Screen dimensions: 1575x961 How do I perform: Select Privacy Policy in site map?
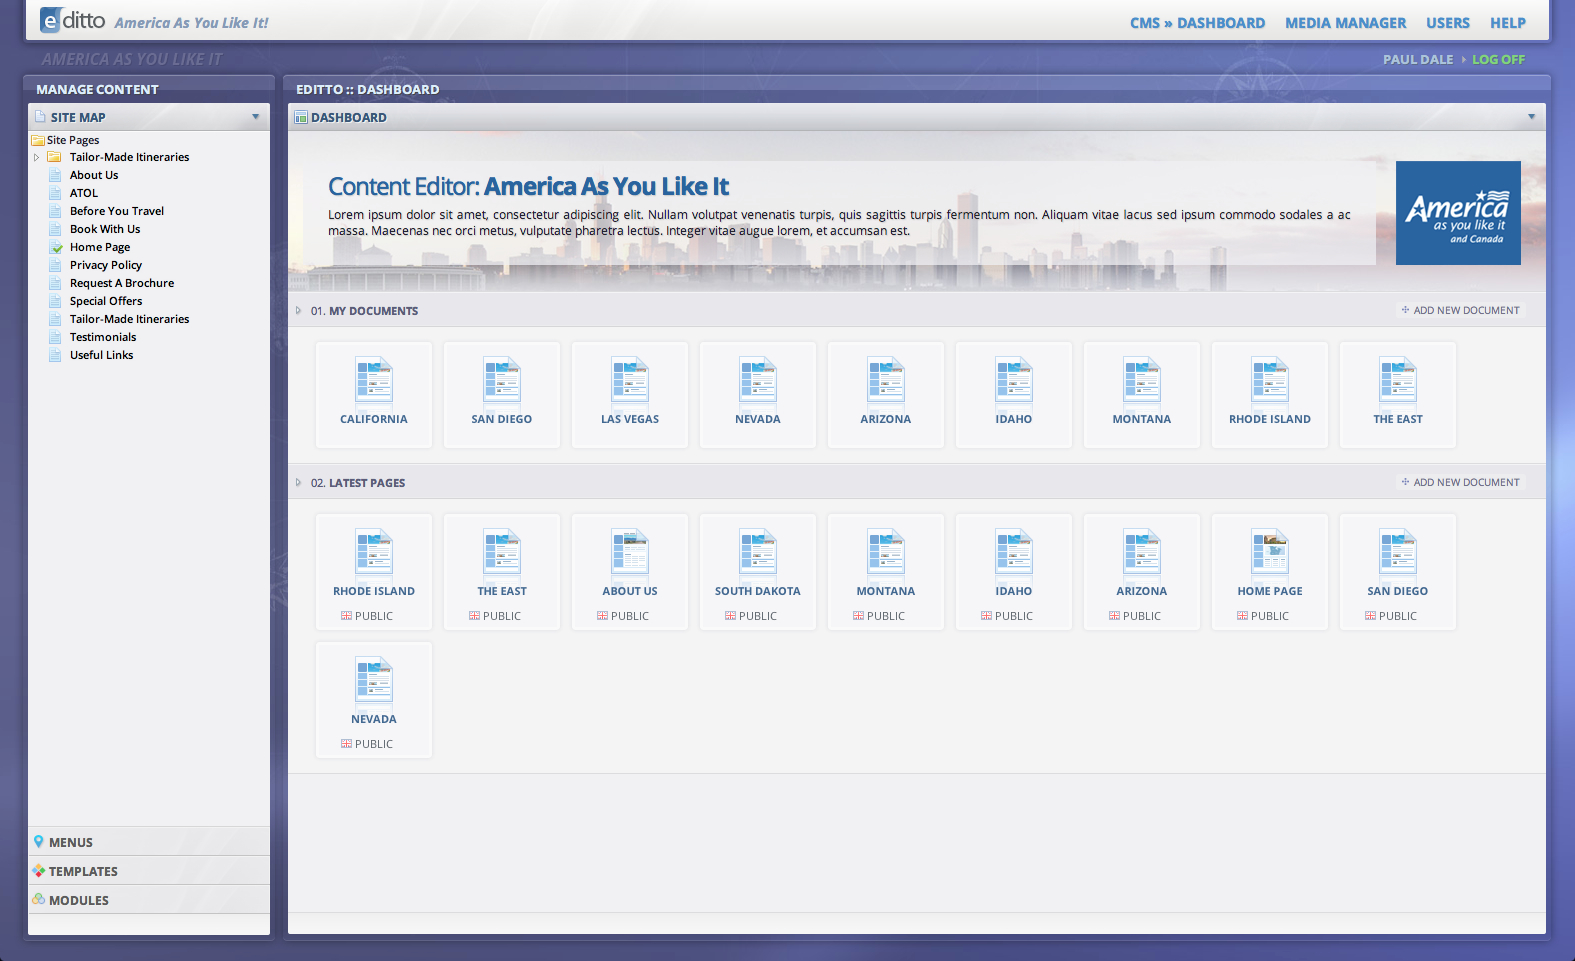pyautogui.click(x=106, y=265)
